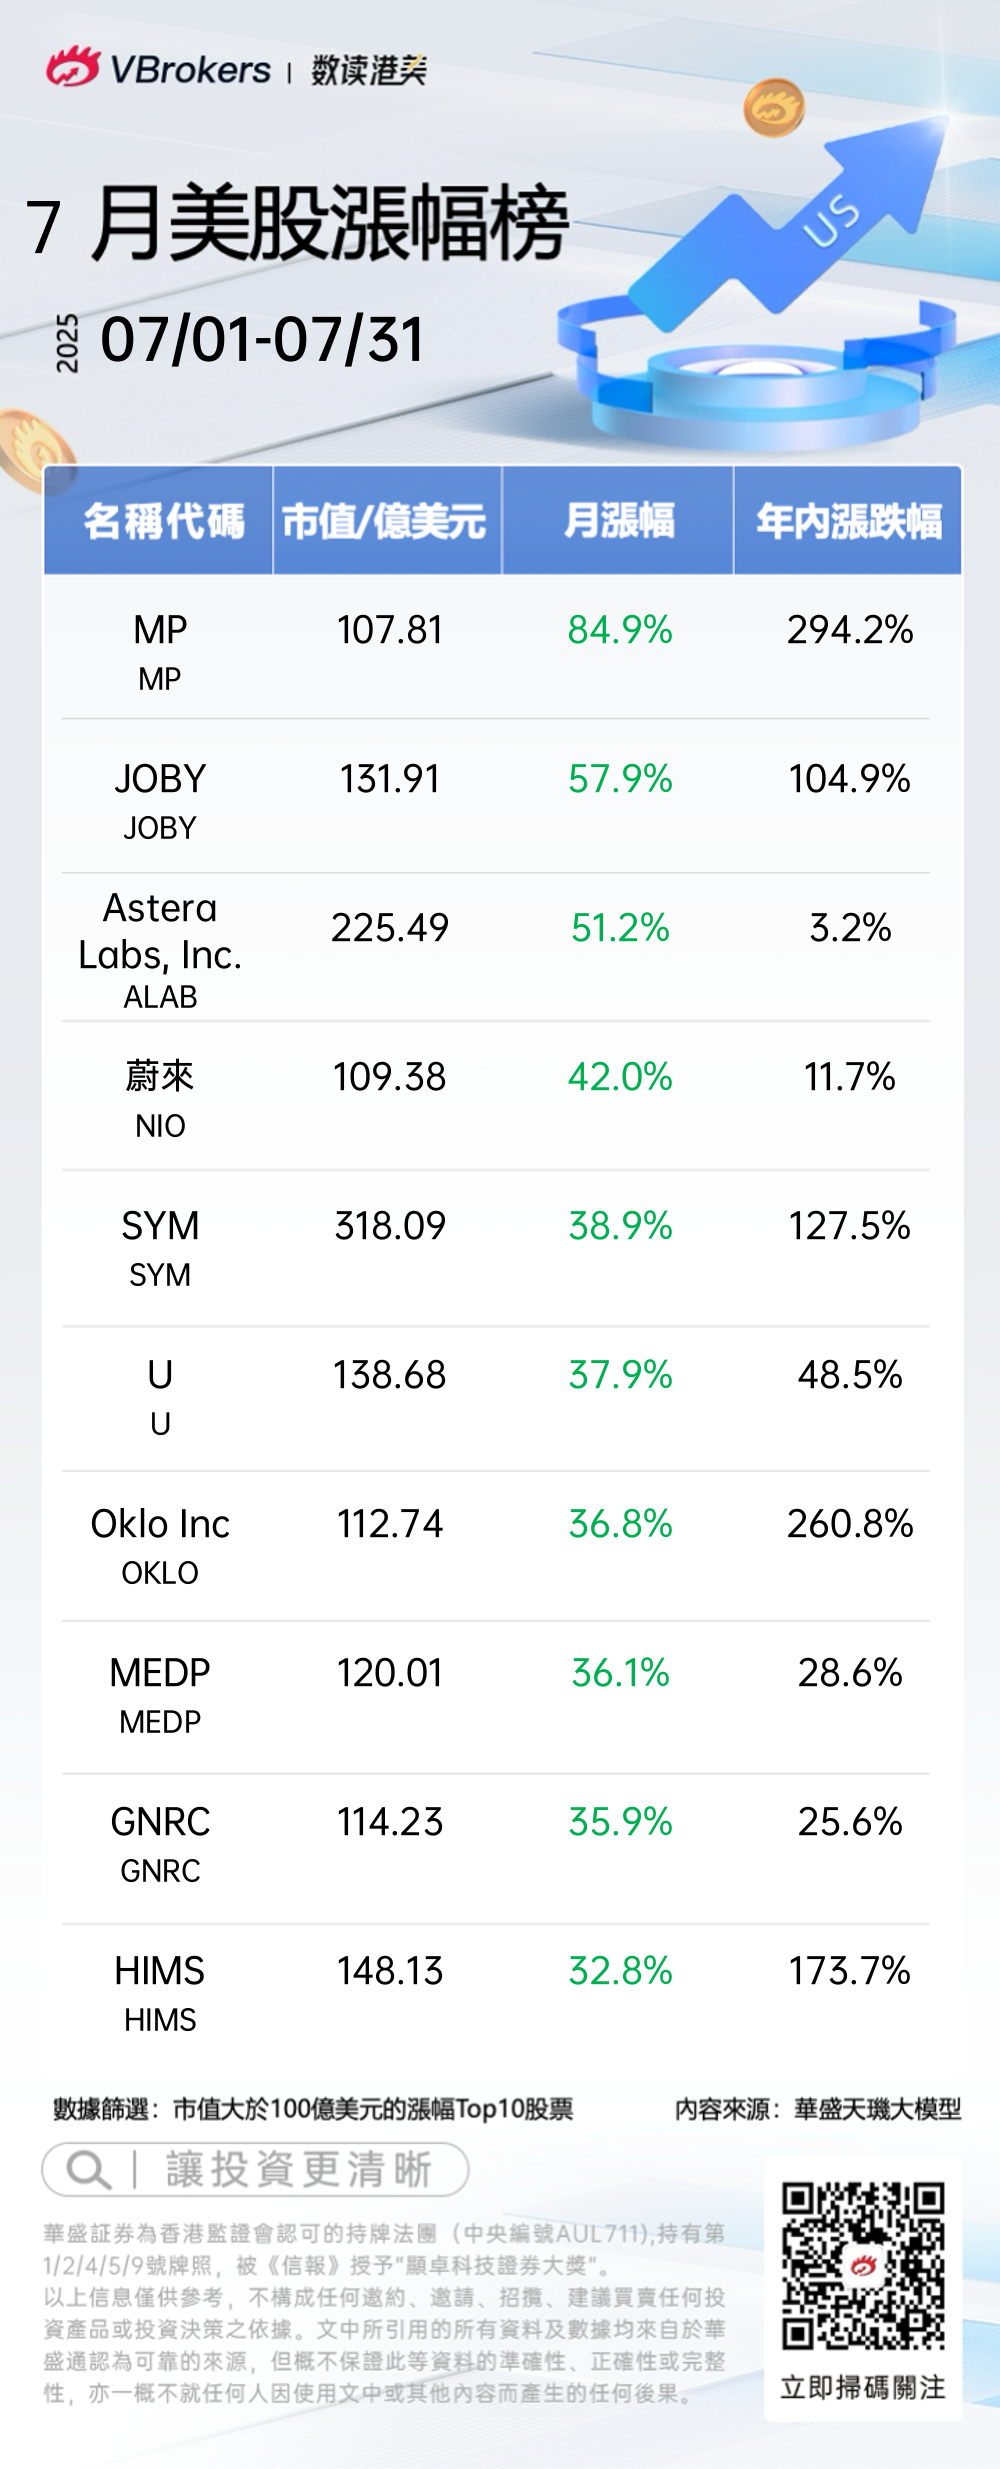Scan-click the QR code image
The height and width of the screenshot is (2469, 1000).
click(863, 2265)
